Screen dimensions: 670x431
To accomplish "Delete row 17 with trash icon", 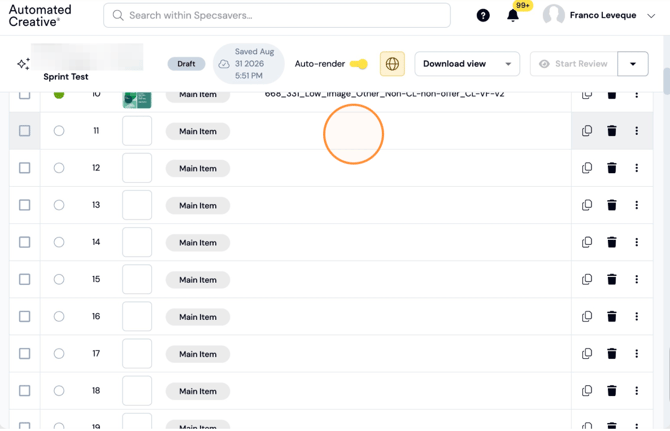I will (612, 354).
